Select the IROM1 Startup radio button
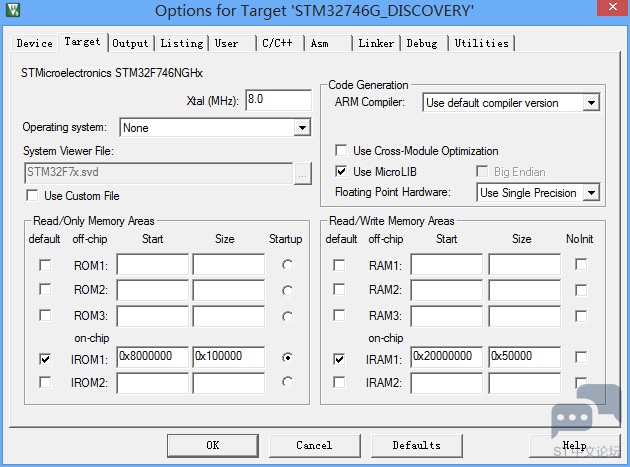This screenshot has width=630, height=467. [288, 358]
